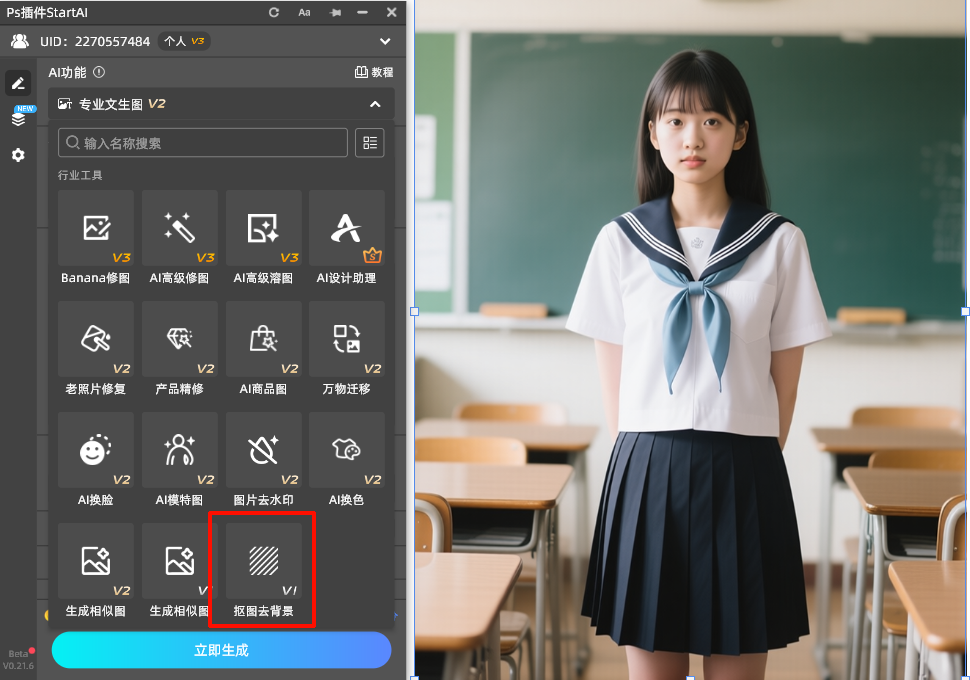Click the refresh icon in title bar
Image resolution: width=970 pixels, height=680 pixels.
[x=274, y=12]
